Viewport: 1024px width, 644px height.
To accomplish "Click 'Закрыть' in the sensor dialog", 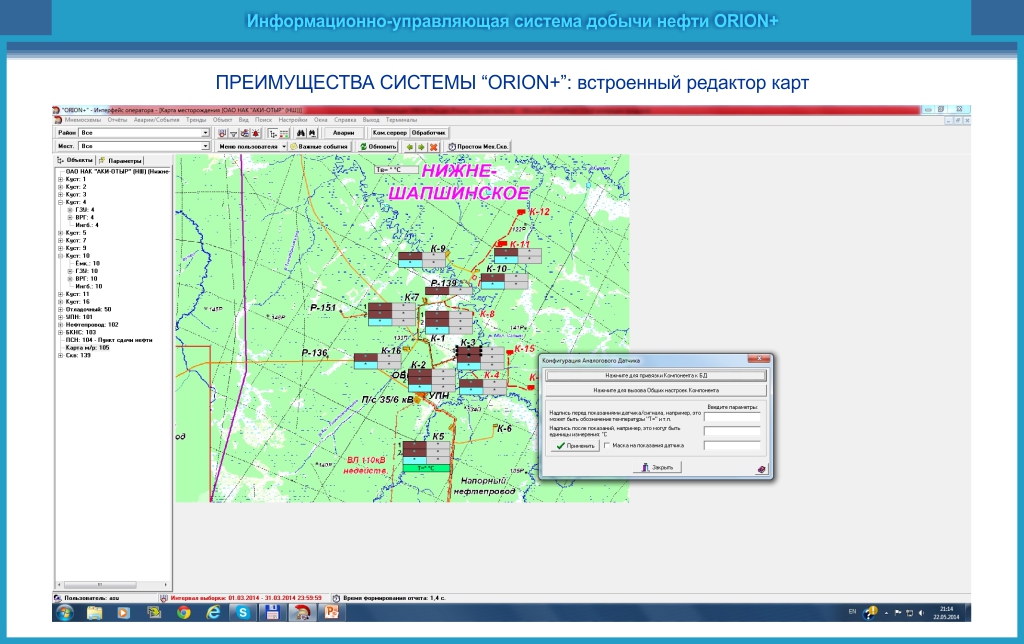I will (x=657, y=468).
